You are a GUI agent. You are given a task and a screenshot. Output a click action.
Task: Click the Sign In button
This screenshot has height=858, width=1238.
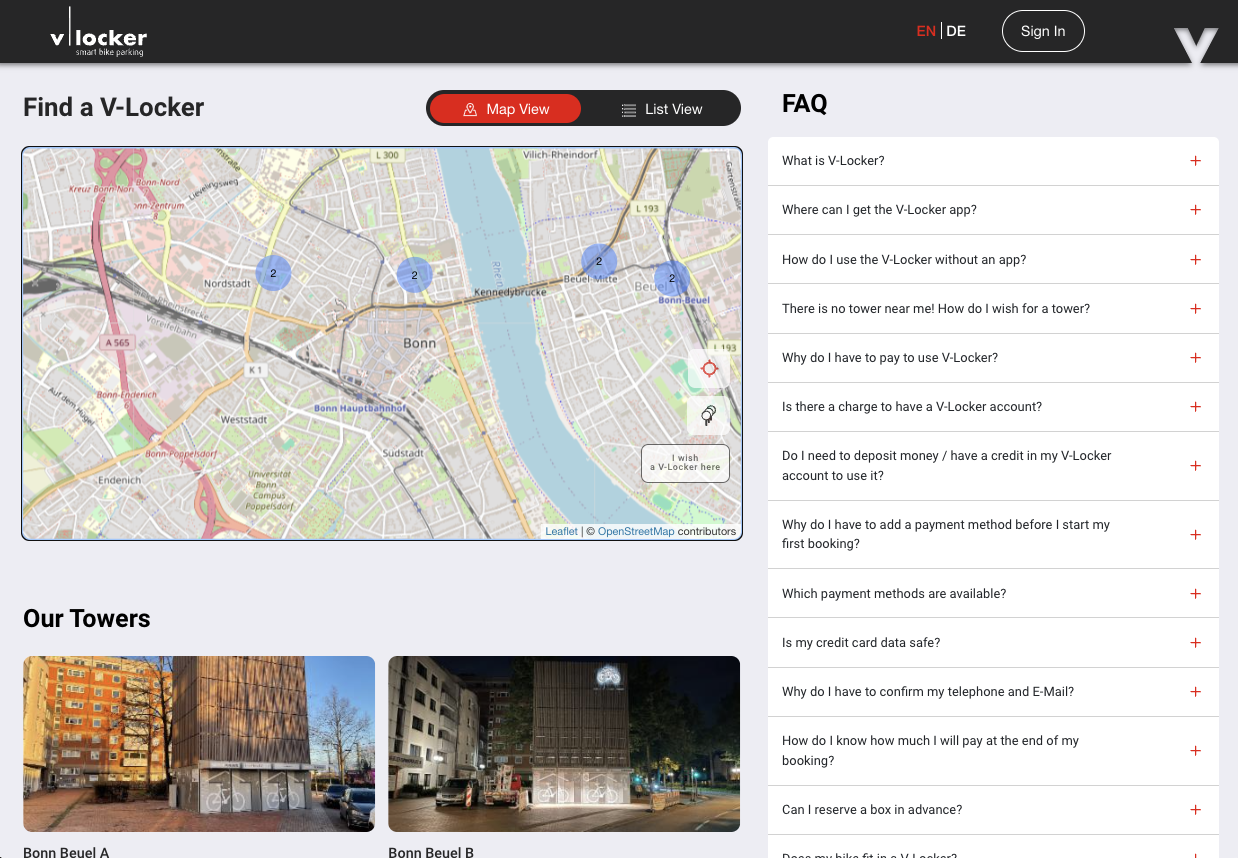(1043, 31)
